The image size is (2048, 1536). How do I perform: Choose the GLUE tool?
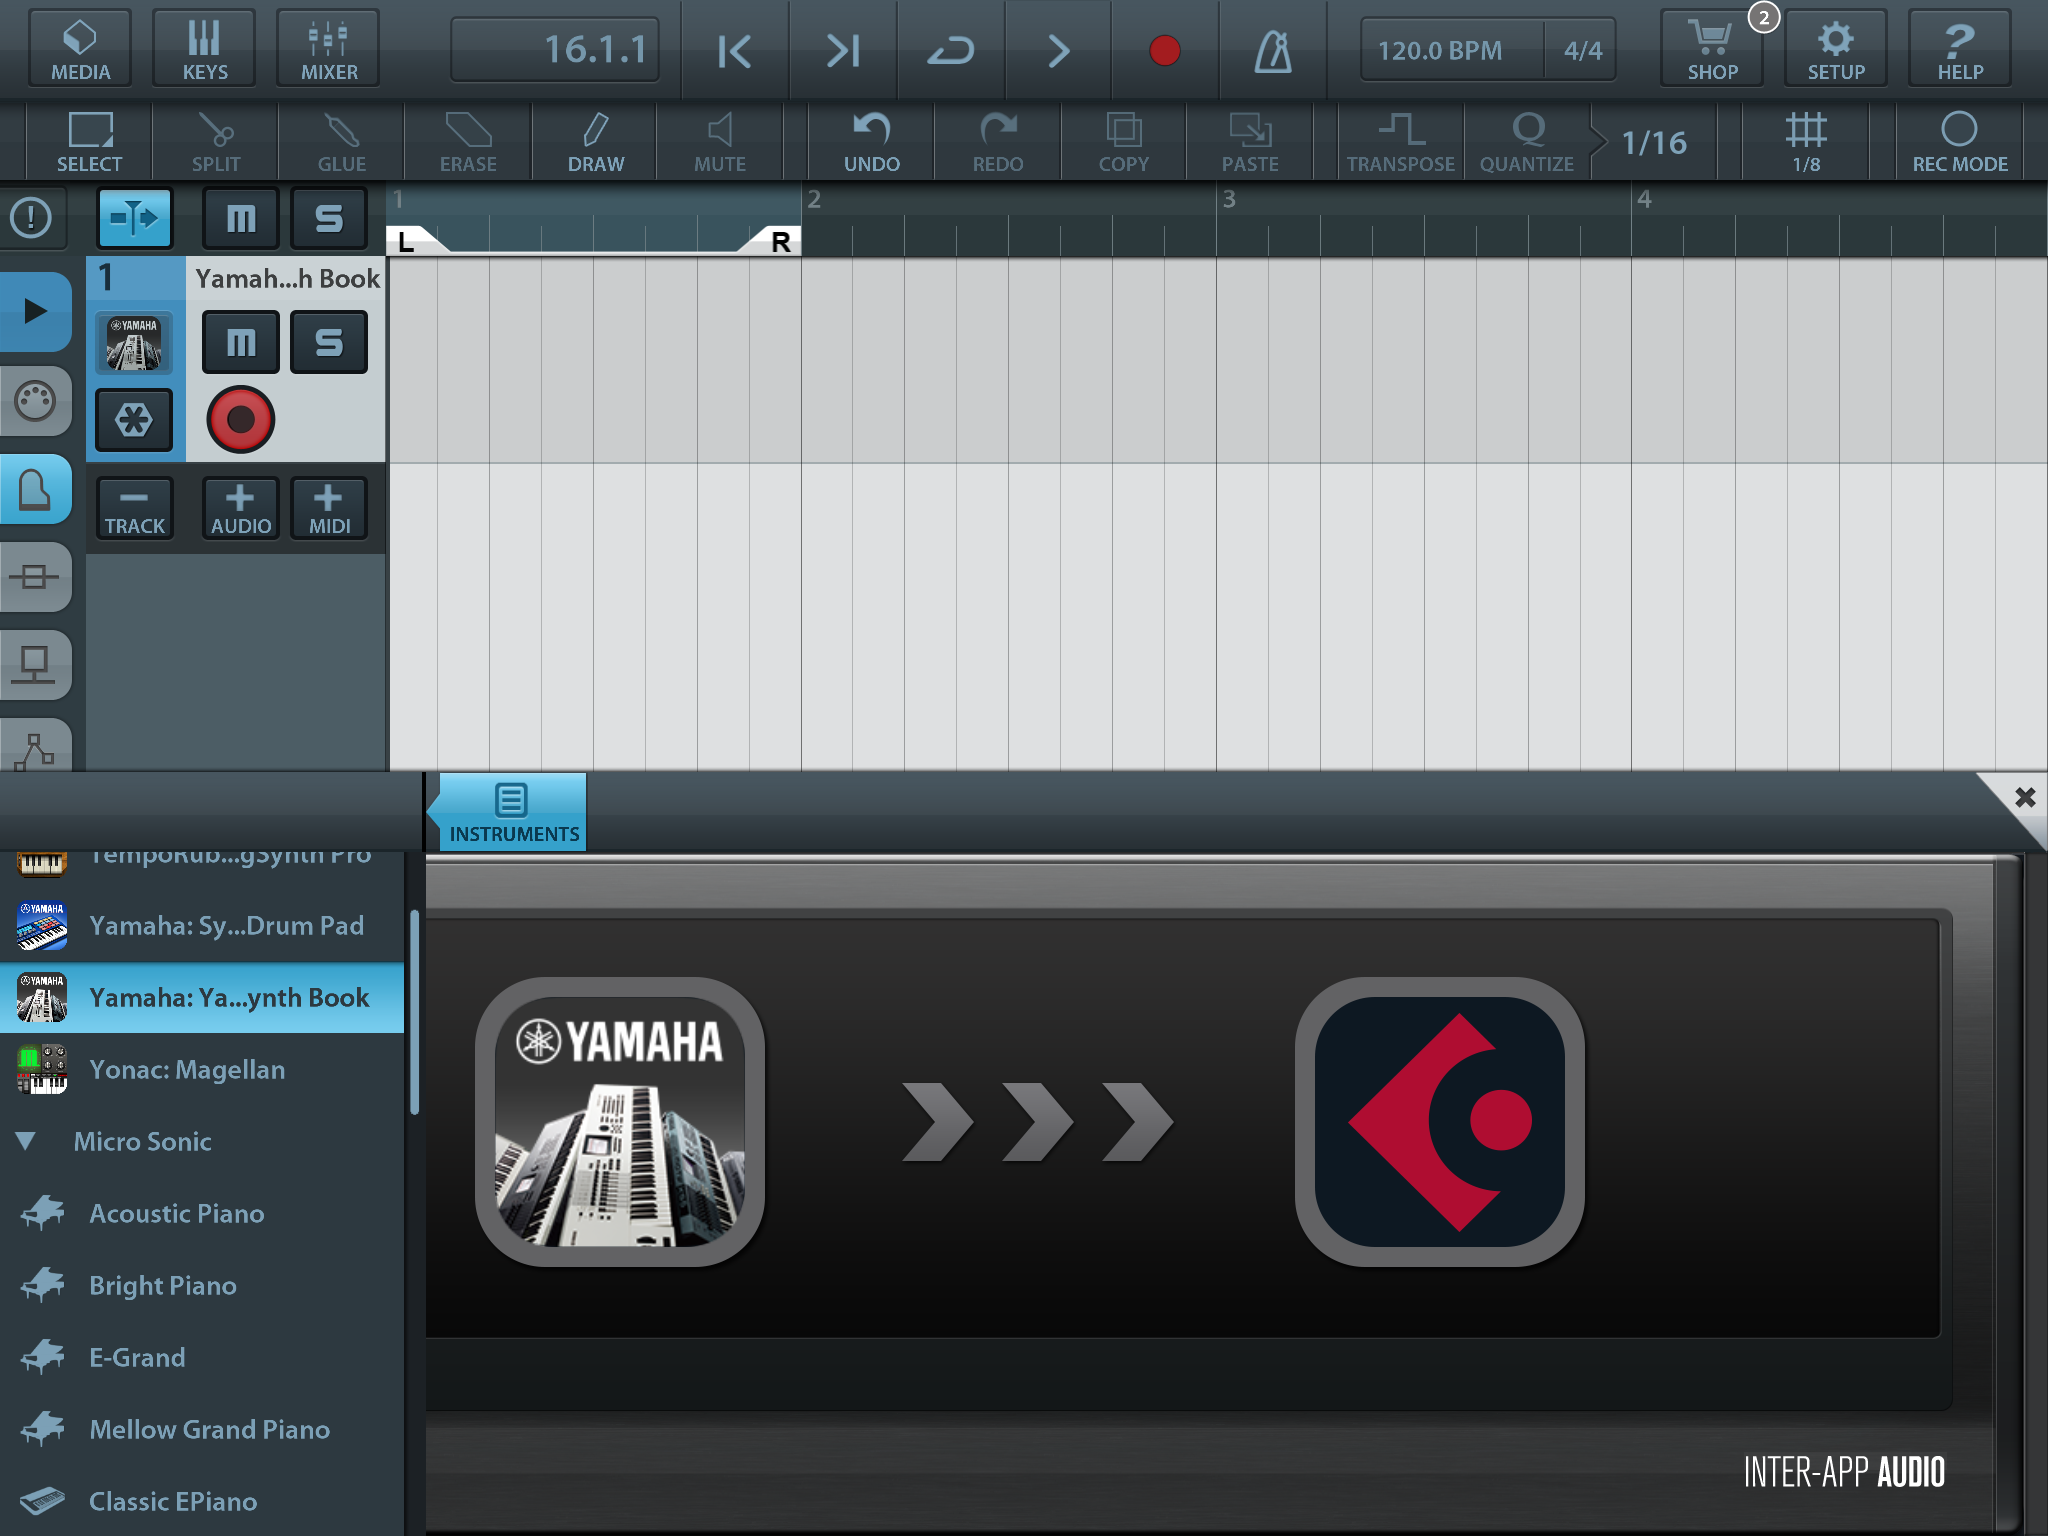(342, 142)
